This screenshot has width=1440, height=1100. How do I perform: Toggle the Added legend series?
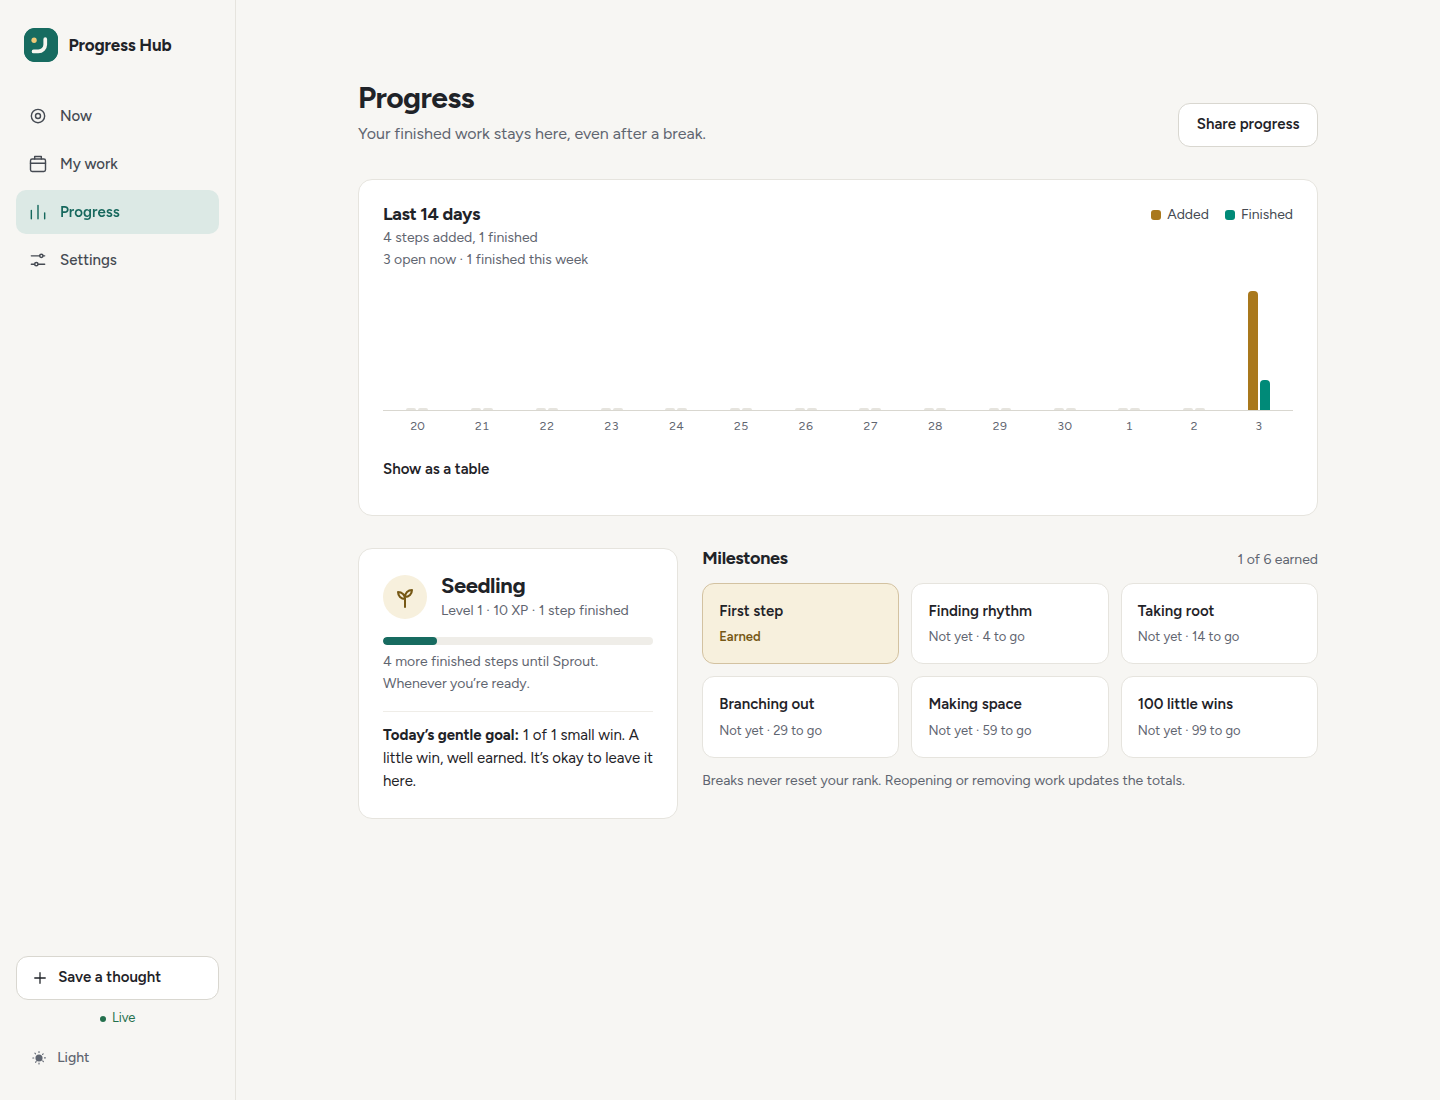pos(1180,215)
